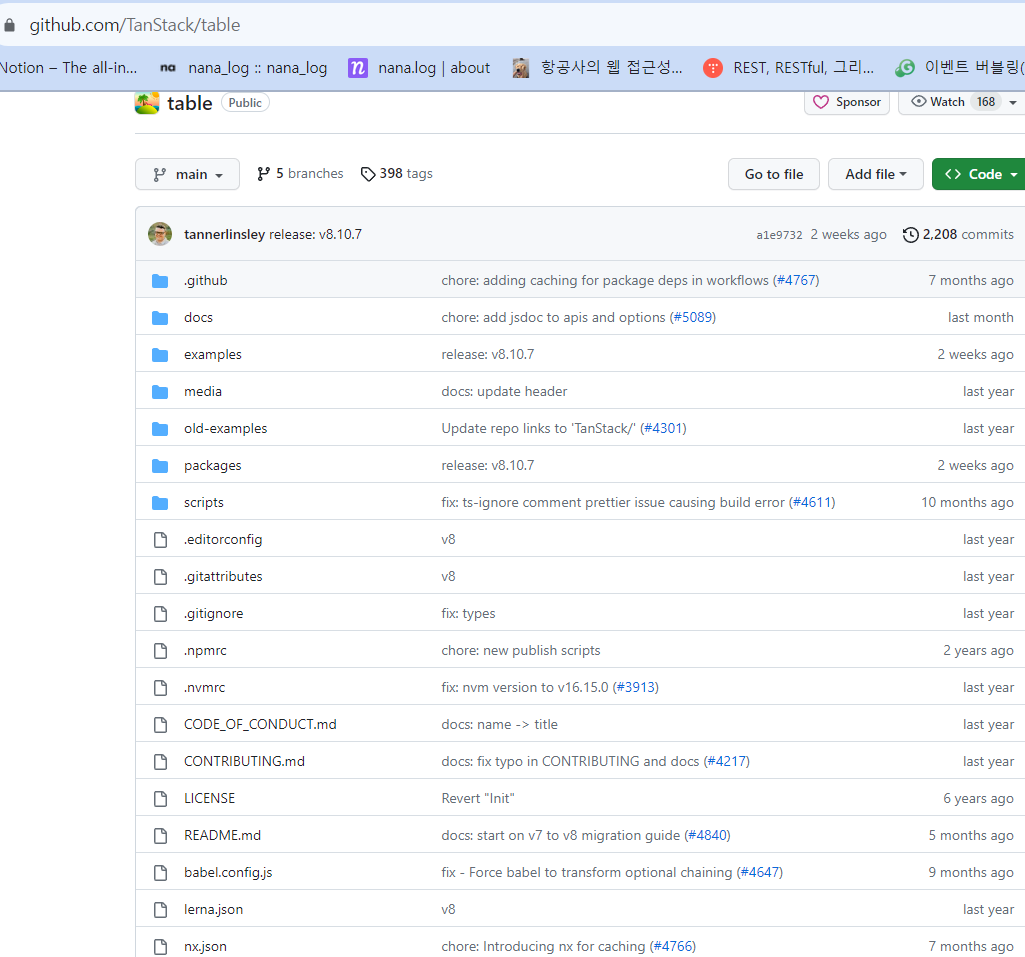Open the .npmrc file
Image resolution: width=1025 pixels, height=957 pixels.
tap(205, 651)
